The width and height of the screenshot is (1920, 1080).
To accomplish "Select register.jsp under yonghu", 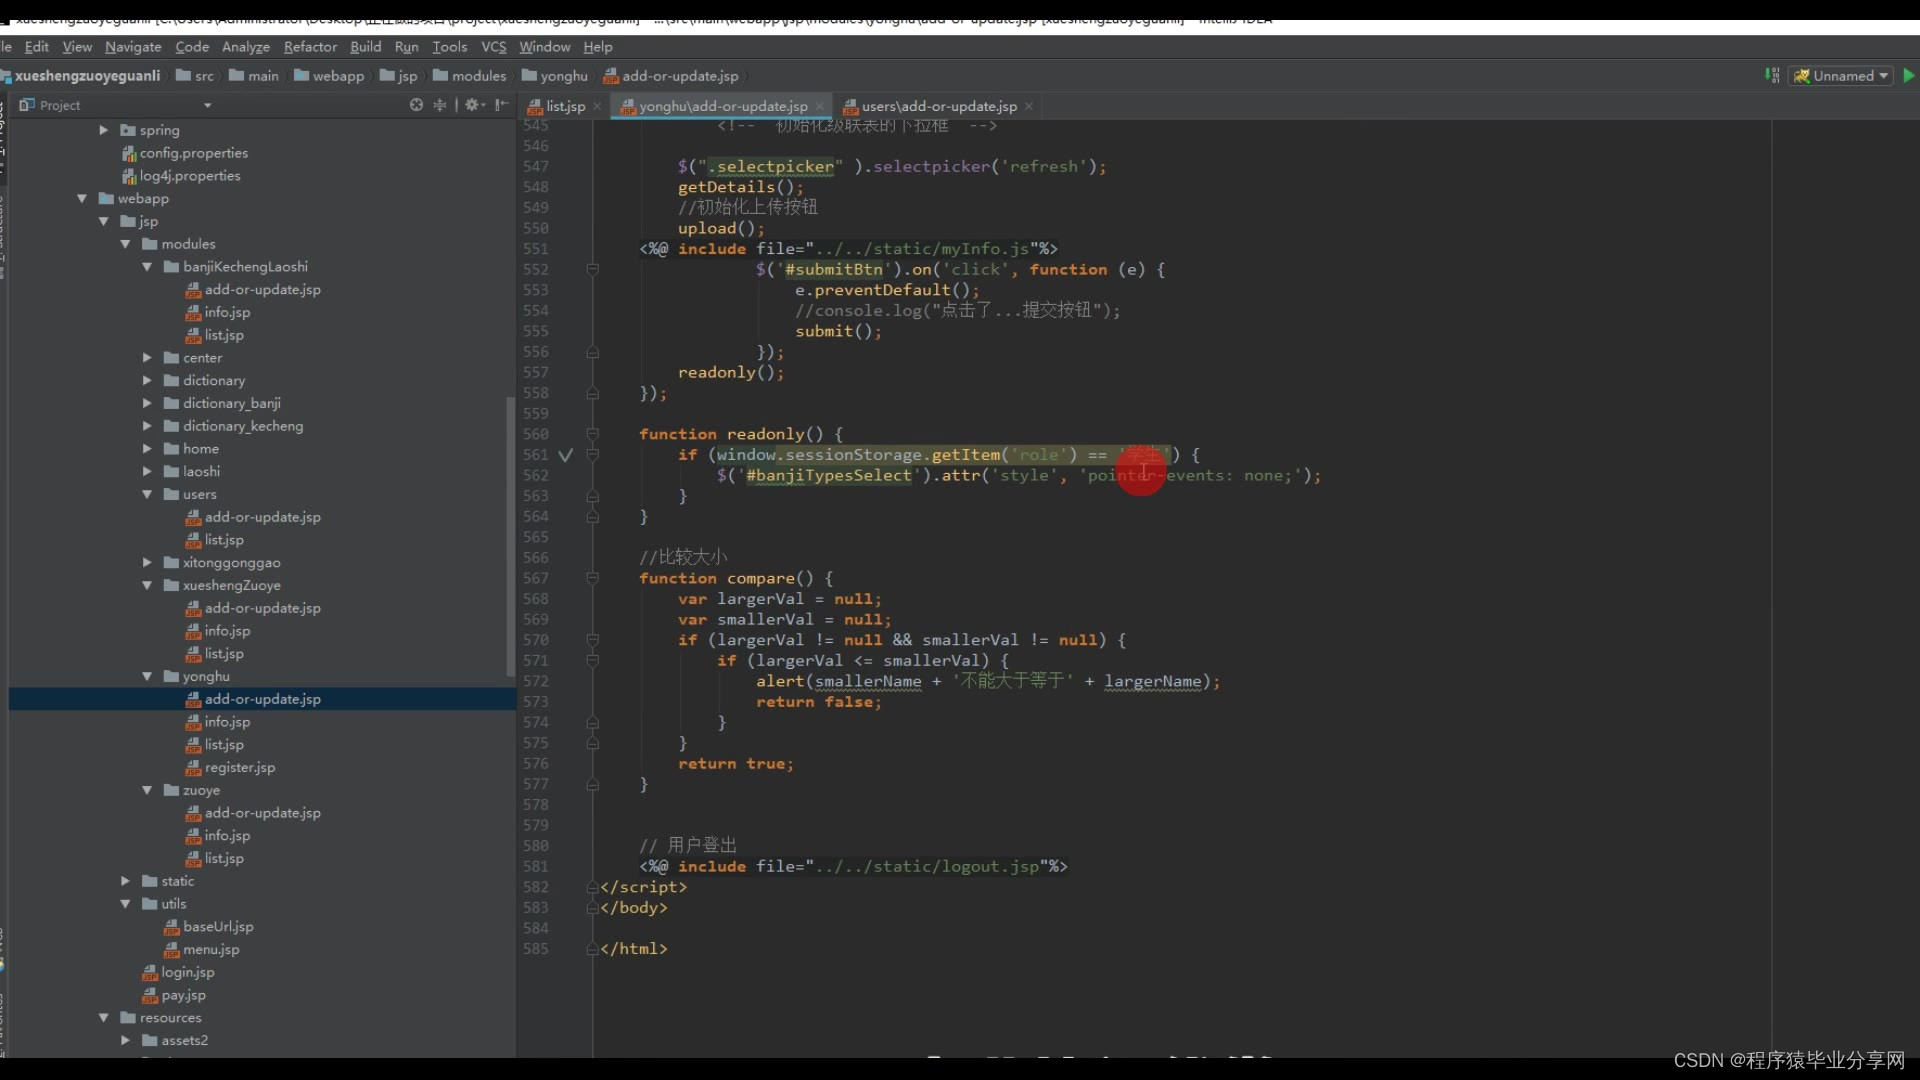I will coord(230,768).
